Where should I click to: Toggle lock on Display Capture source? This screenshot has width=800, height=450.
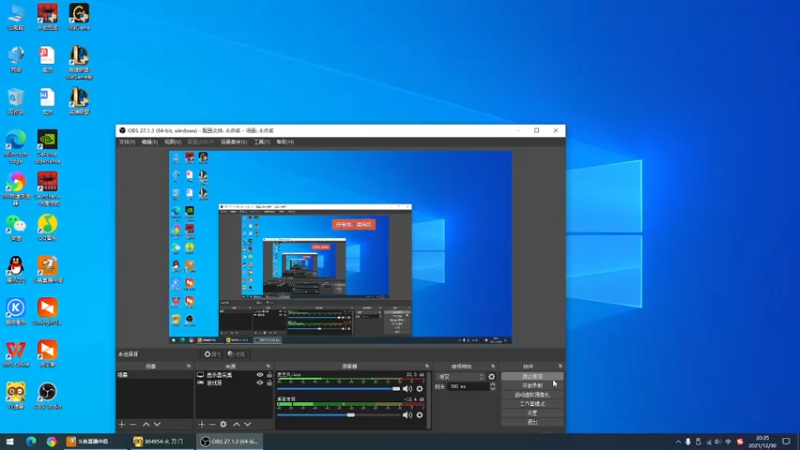269,375
